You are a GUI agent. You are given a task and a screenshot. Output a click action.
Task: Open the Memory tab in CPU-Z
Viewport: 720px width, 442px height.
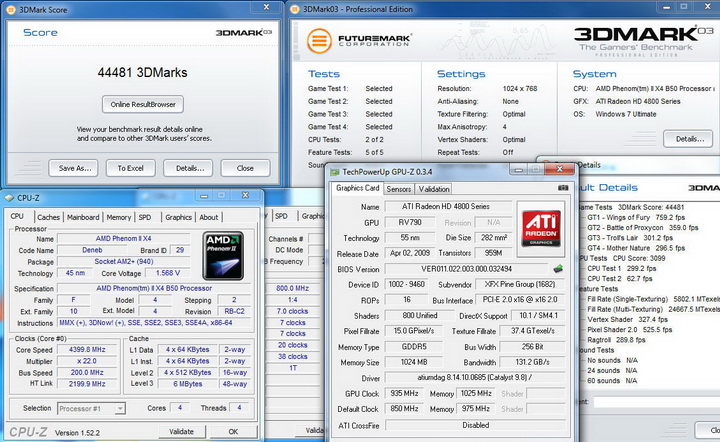(118, 217)
